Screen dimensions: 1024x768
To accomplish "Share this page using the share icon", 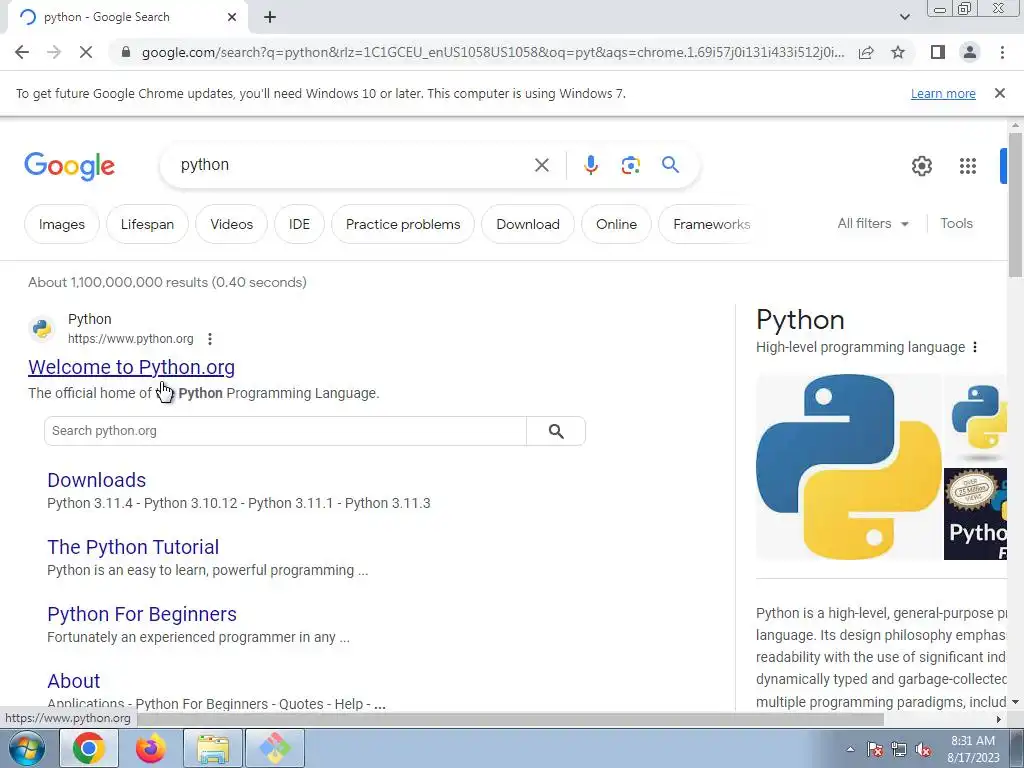I will tap(866, 52).
